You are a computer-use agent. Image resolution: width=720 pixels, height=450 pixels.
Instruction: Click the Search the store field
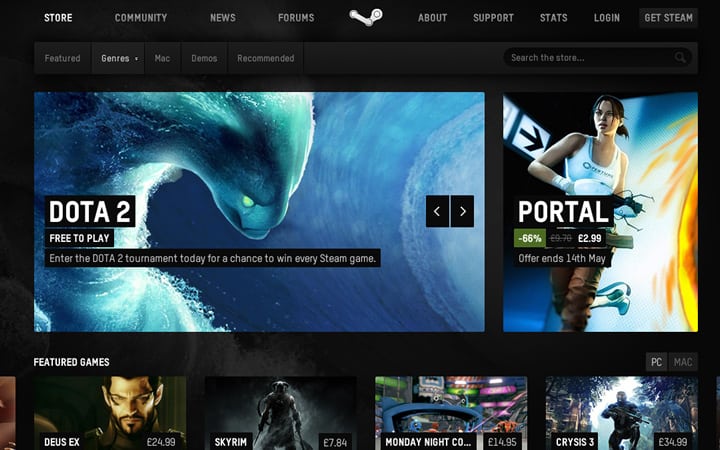(598, 58)
